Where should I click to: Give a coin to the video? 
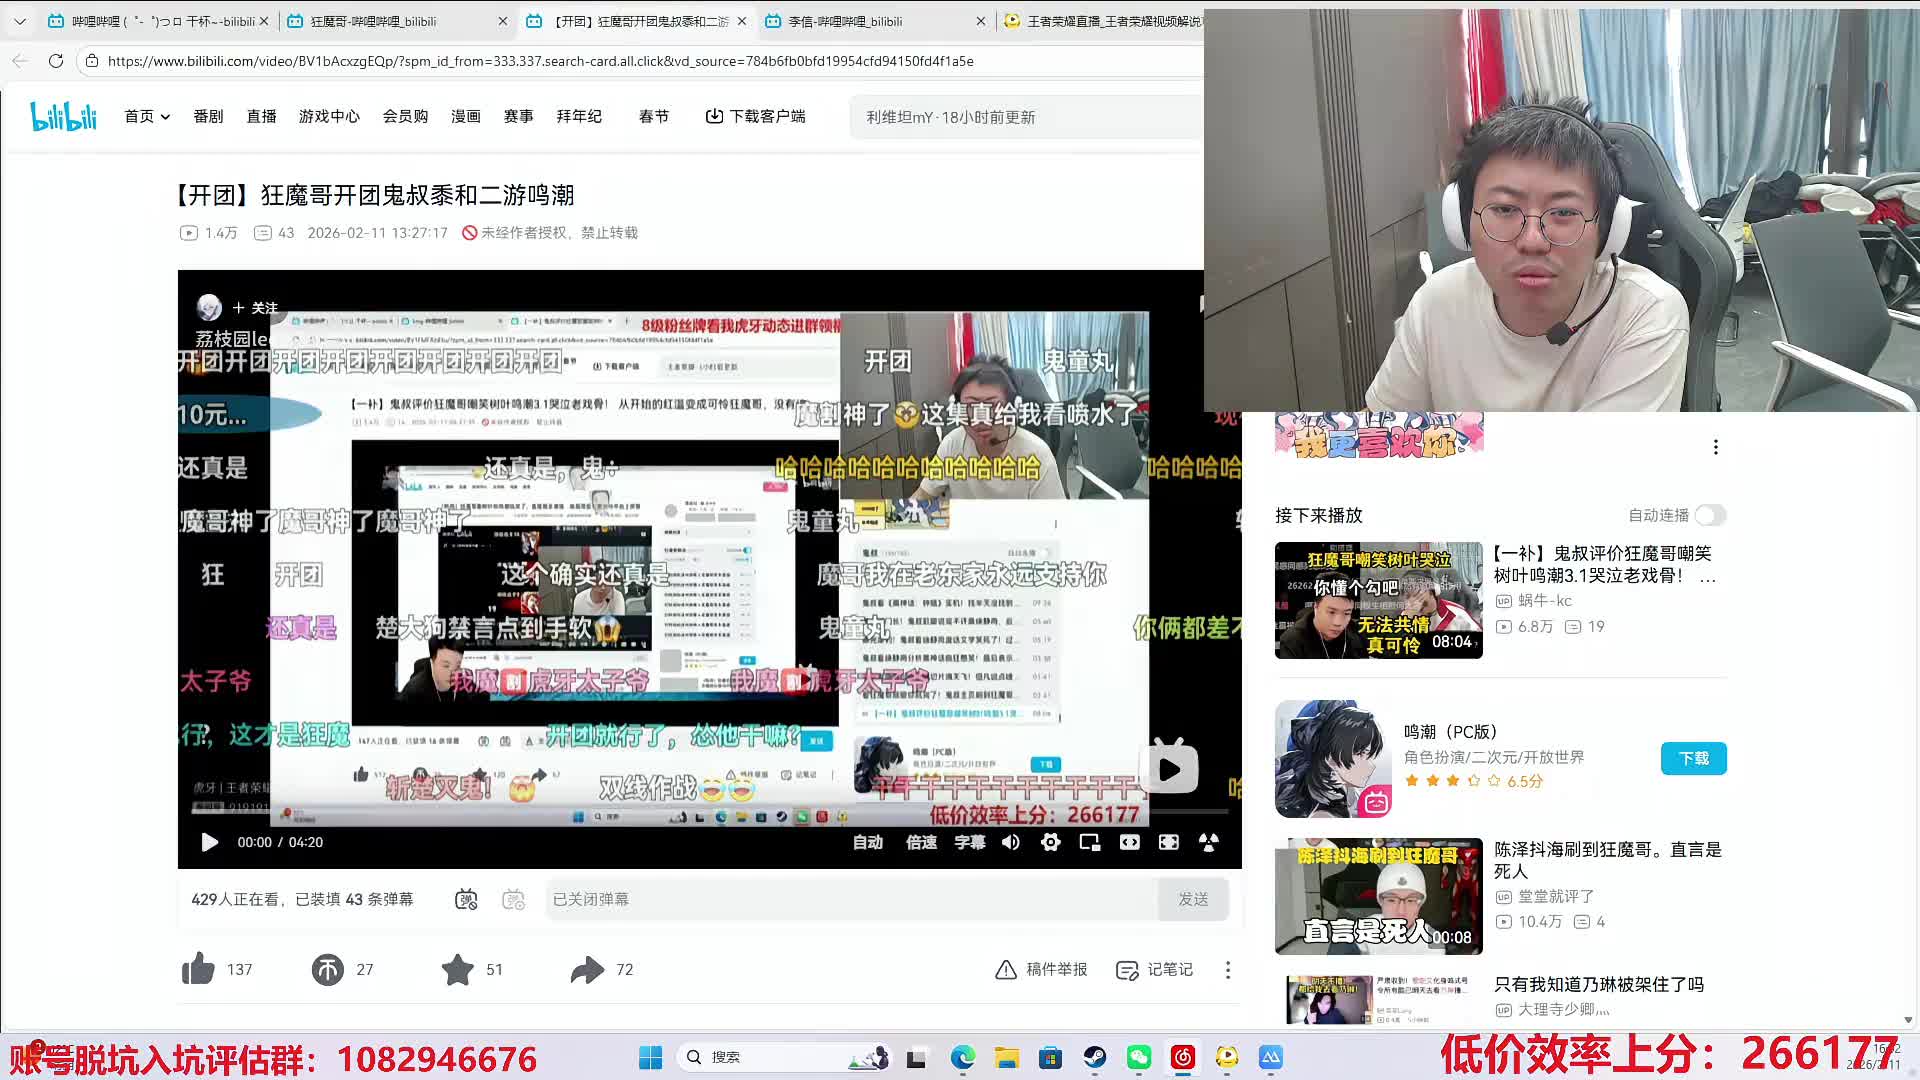pos(326,969)
